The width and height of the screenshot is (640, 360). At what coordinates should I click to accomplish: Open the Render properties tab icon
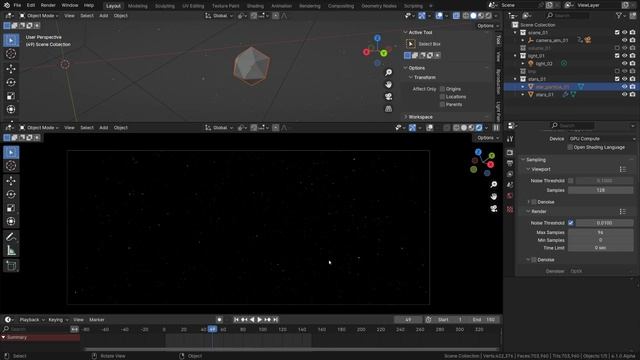tap(510, 152)
